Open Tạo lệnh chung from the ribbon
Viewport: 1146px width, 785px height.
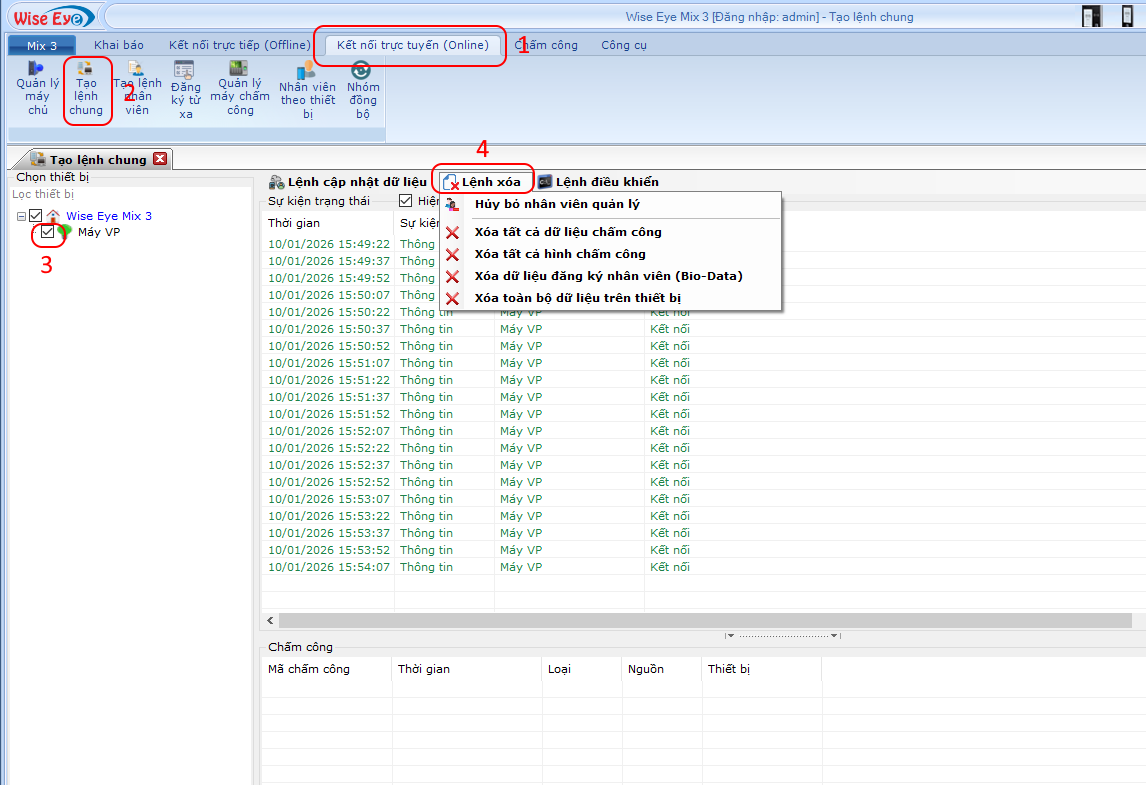pyautogui.click(x=88, y=90)
